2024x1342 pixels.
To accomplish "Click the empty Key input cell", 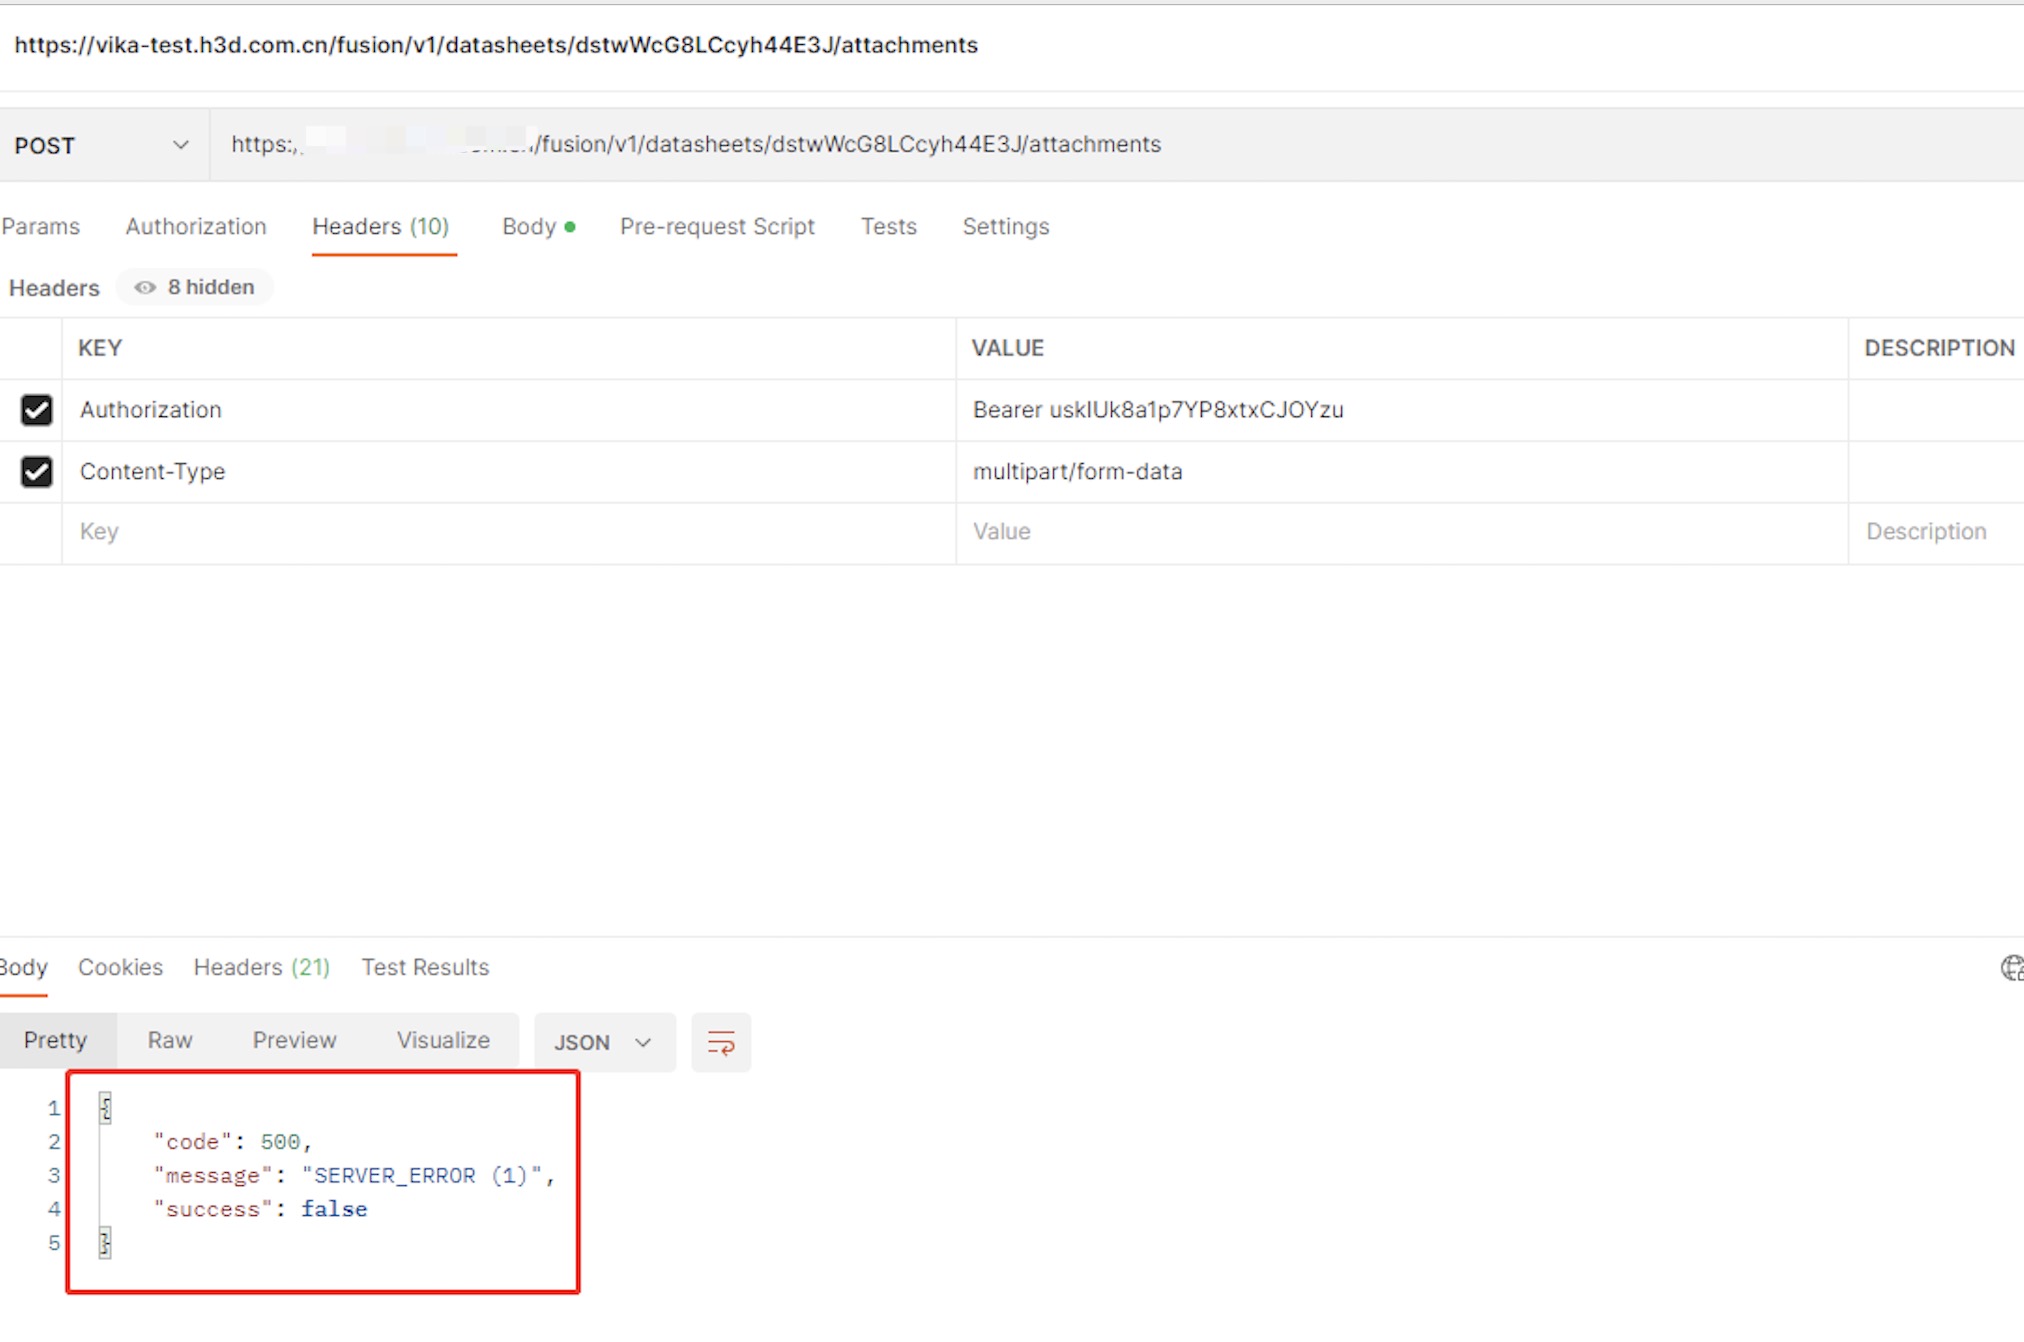I will [508, 532].
